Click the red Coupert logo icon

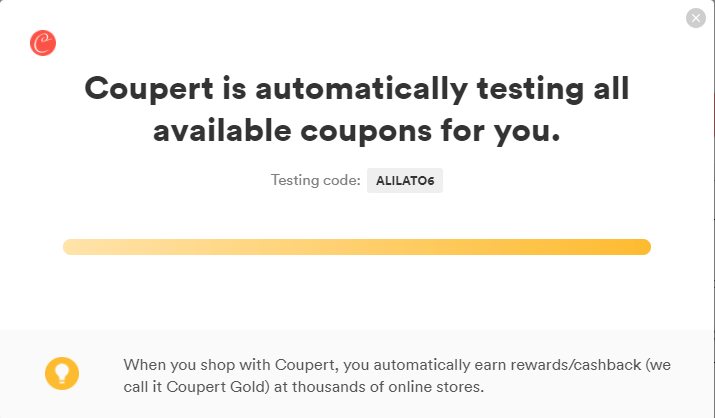43,43
